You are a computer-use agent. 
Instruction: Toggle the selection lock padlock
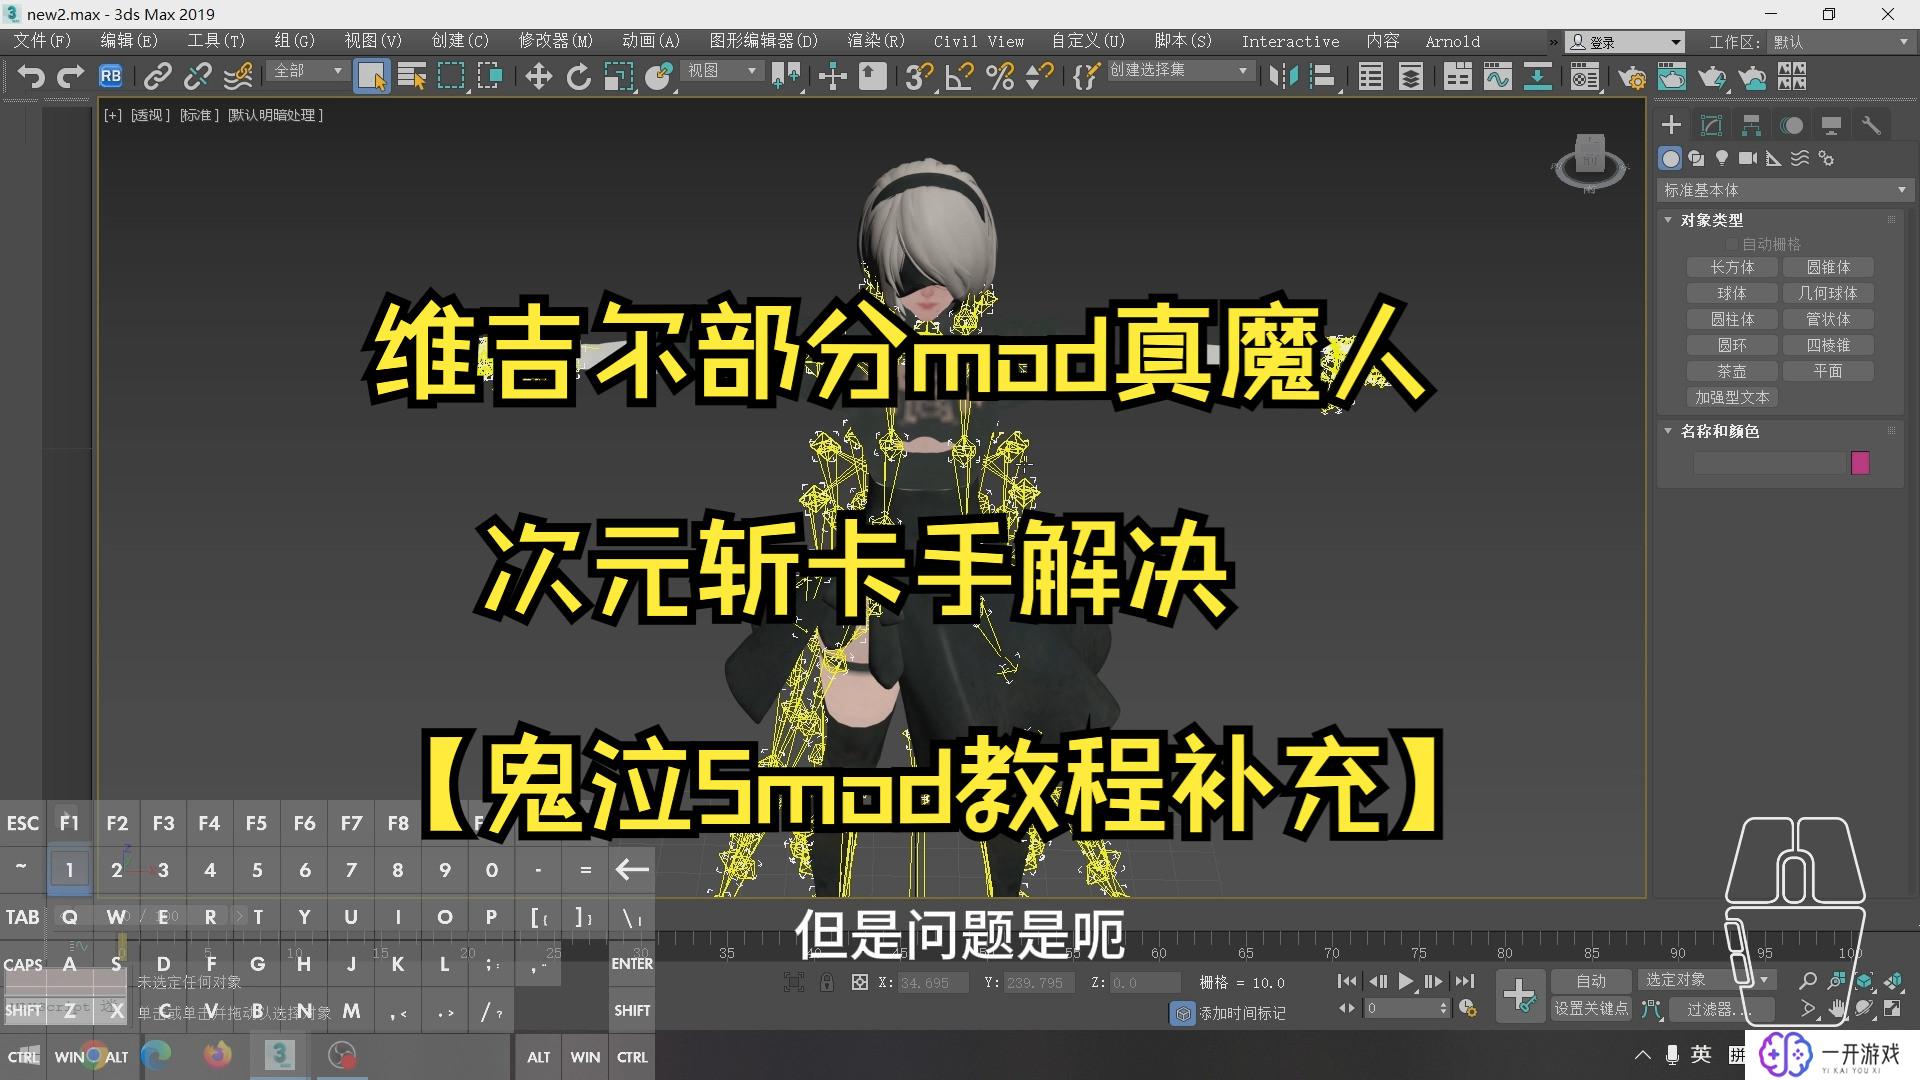(827, 983)
